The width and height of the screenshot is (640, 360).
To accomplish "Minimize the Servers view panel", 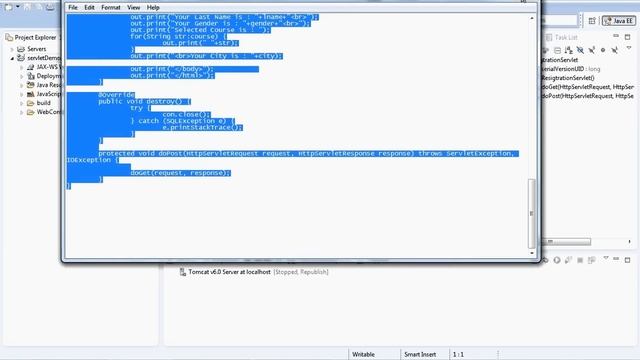I will tap(616, 259).
